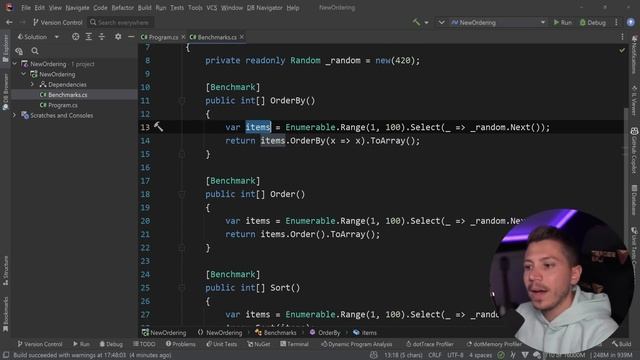
Task: Open the Unit Tests tool window tab
Action: (221, 344)
